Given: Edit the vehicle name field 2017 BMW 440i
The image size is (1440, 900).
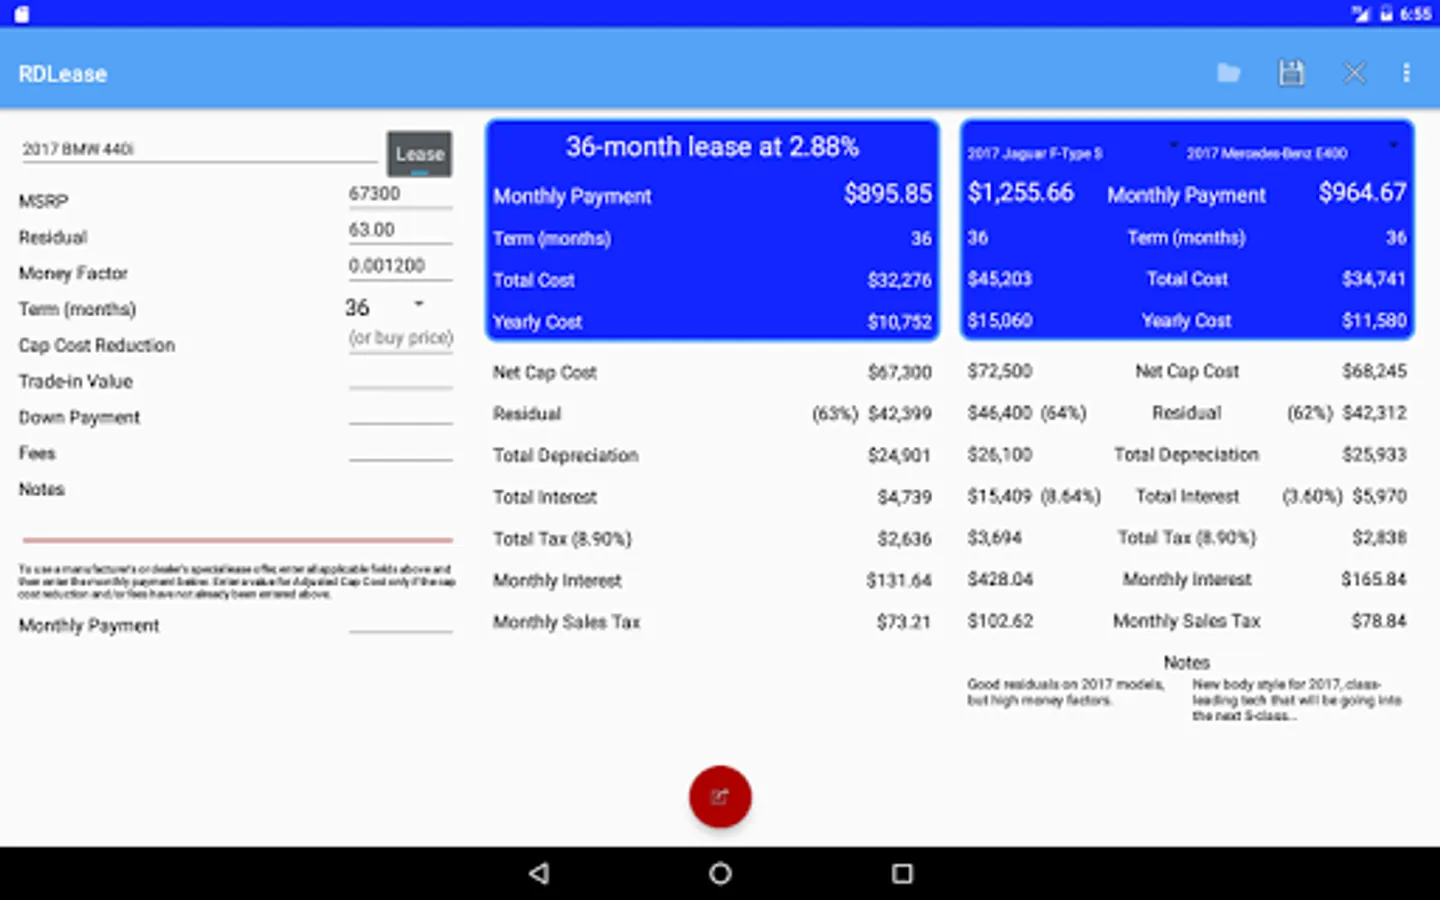Looking at the screenshot, I should (199, 150).
